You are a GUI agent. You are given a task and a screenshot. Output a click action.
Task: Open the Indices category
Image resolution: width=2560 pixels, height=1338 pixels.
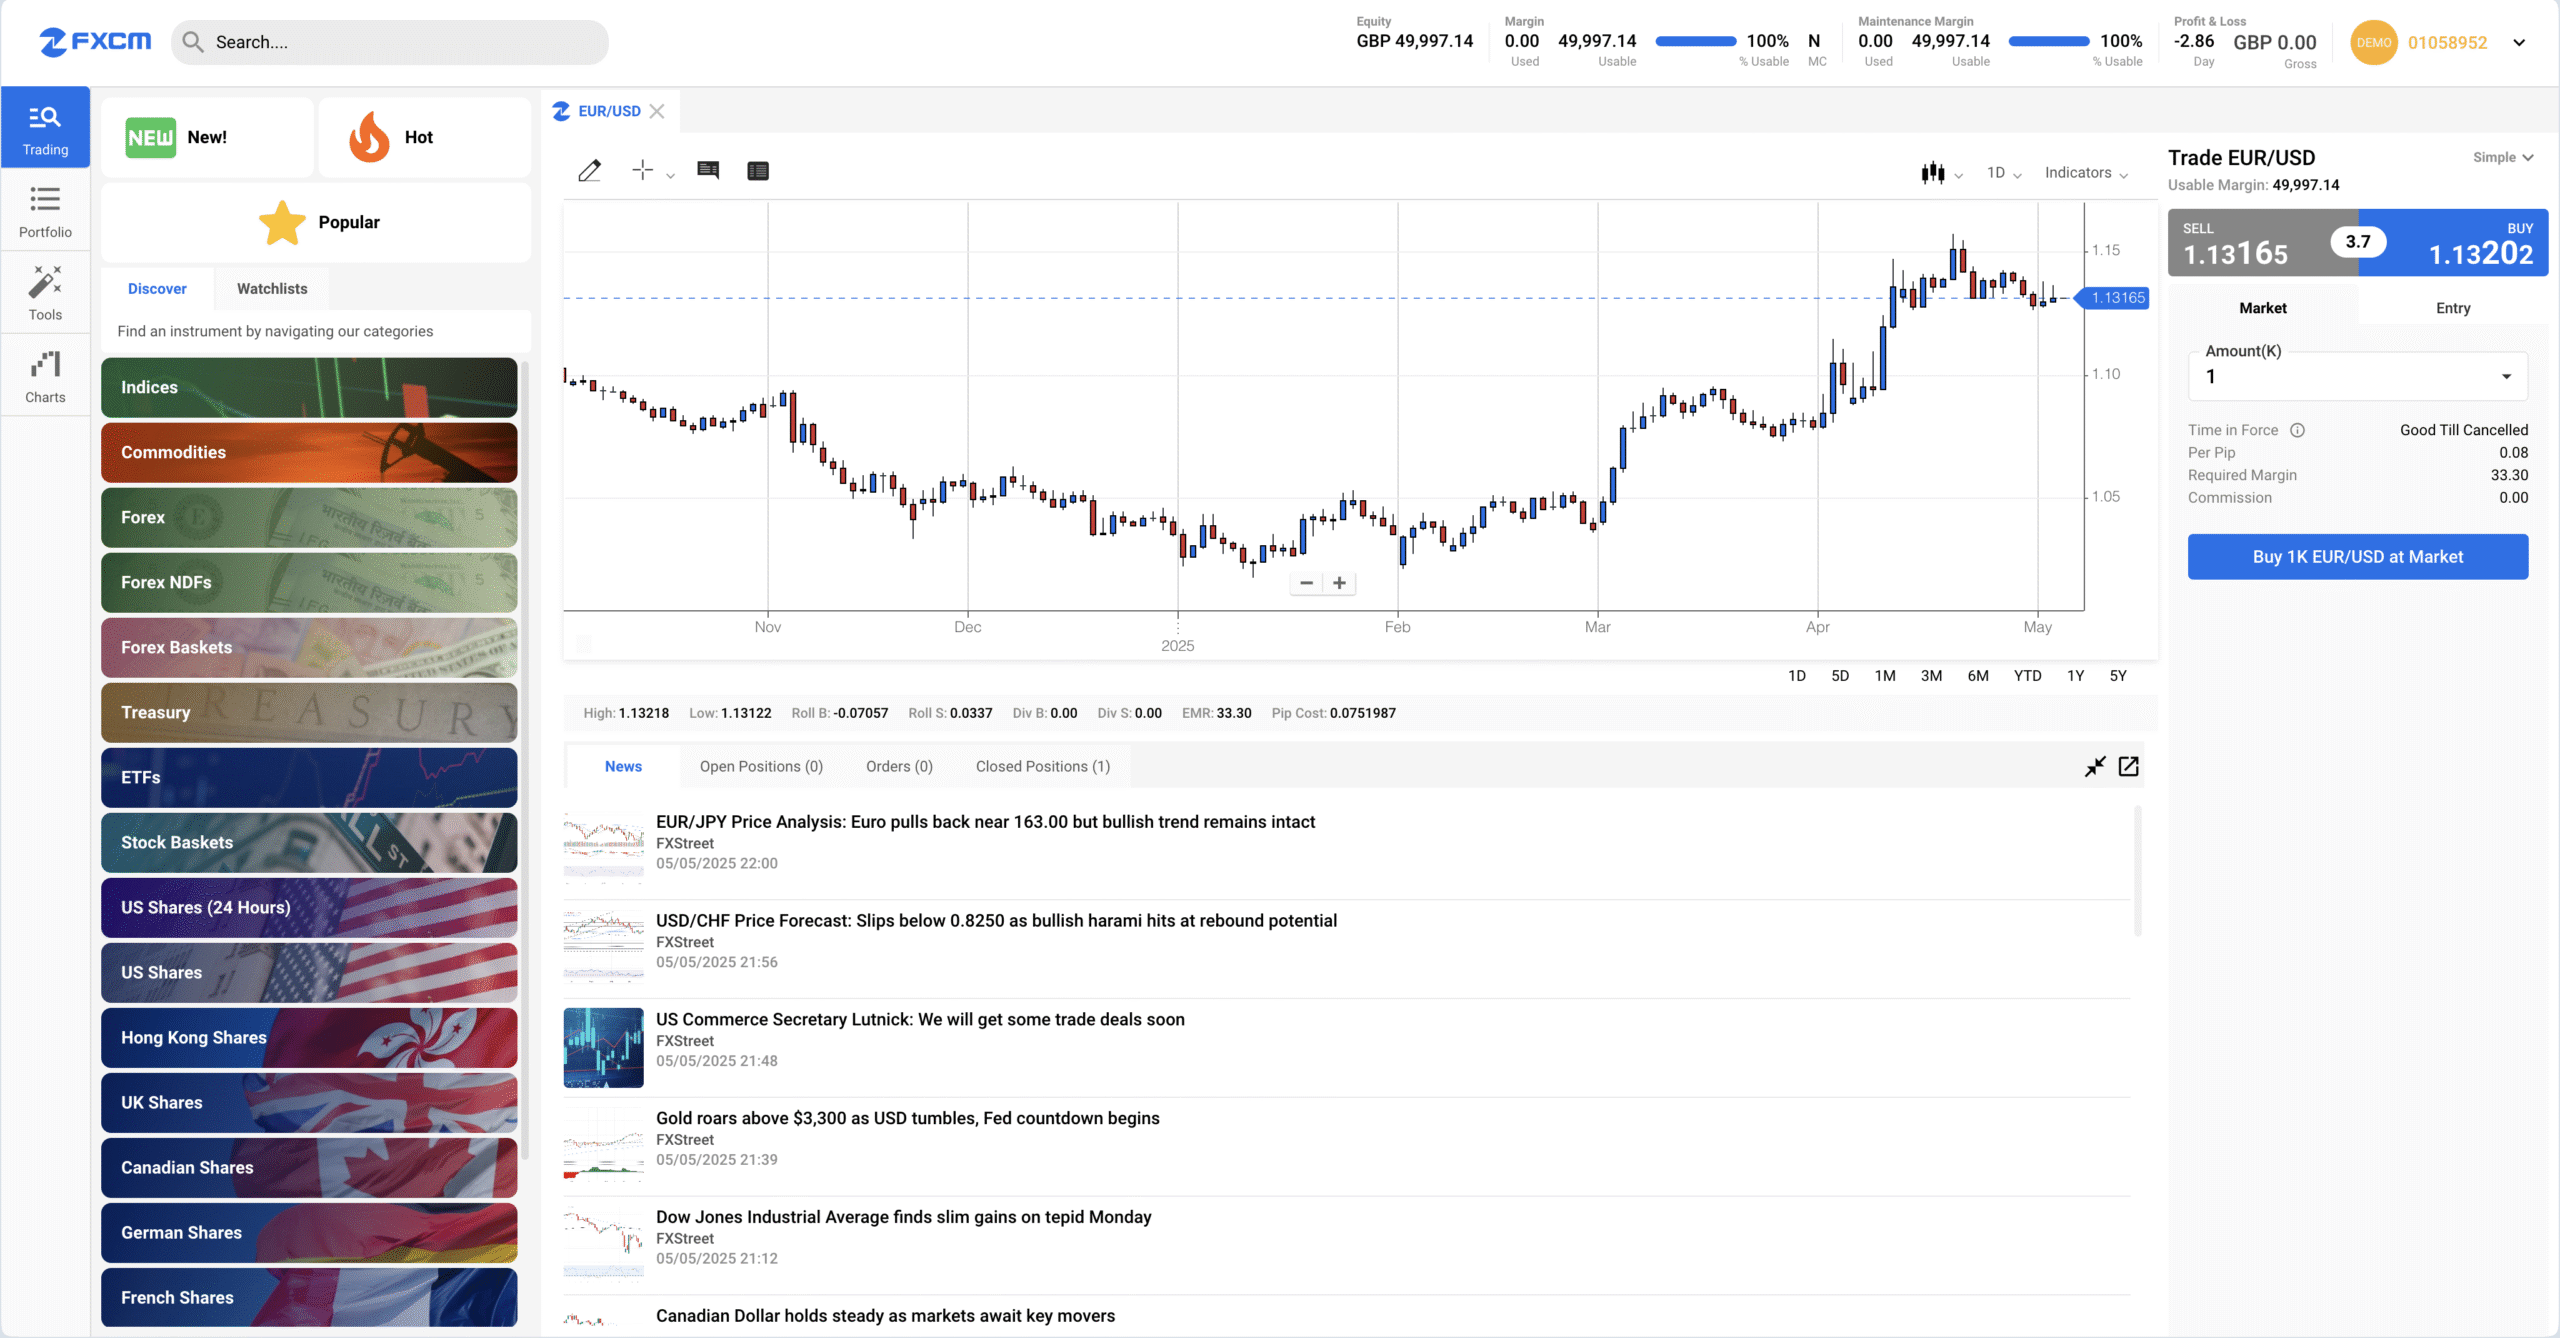309,388
